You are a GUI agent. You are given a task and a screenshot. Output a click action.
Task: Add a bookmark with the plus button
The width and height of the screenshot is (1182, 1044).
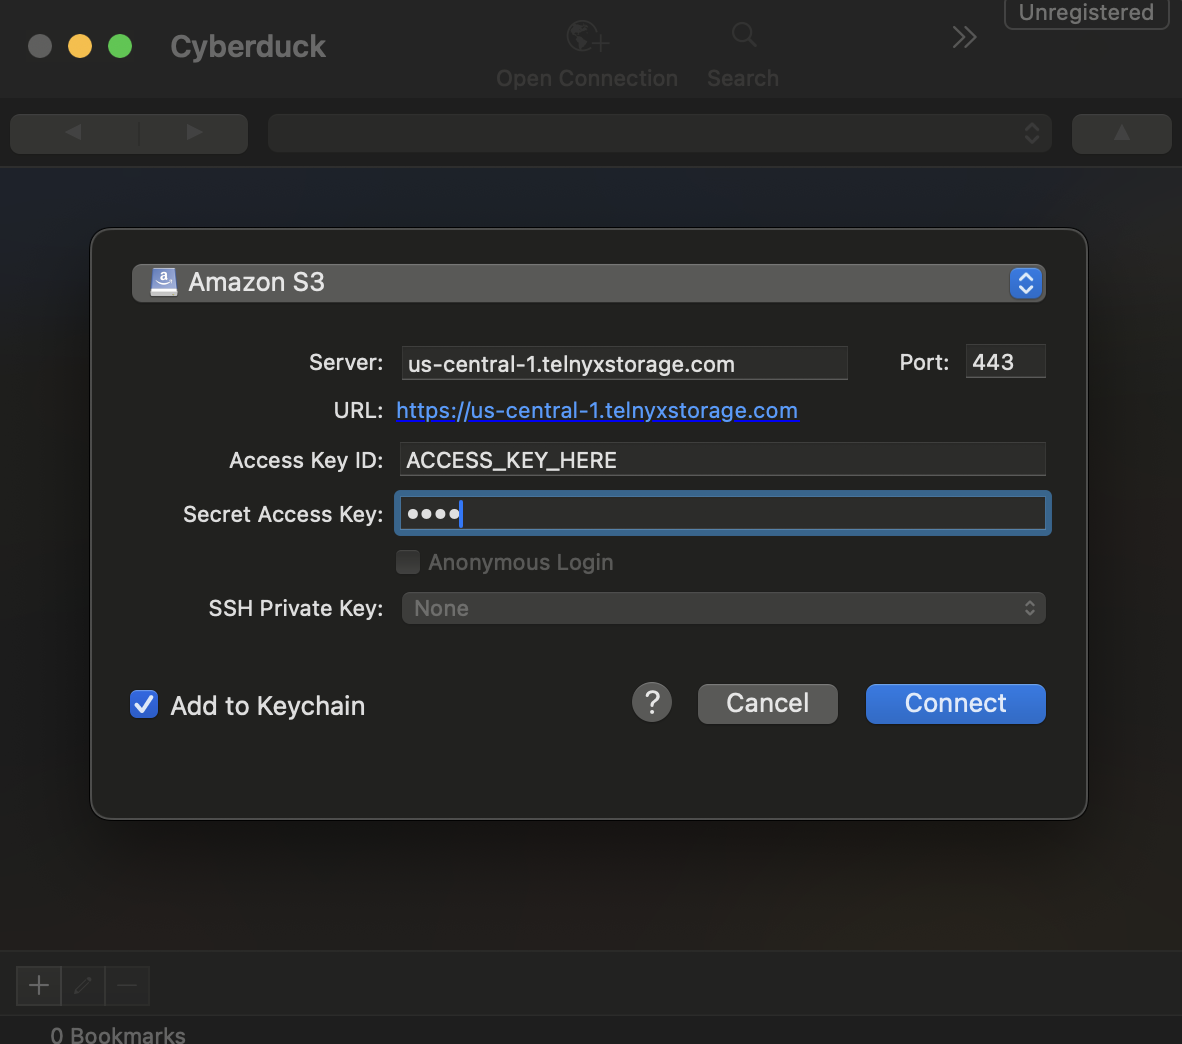point(39,985)
